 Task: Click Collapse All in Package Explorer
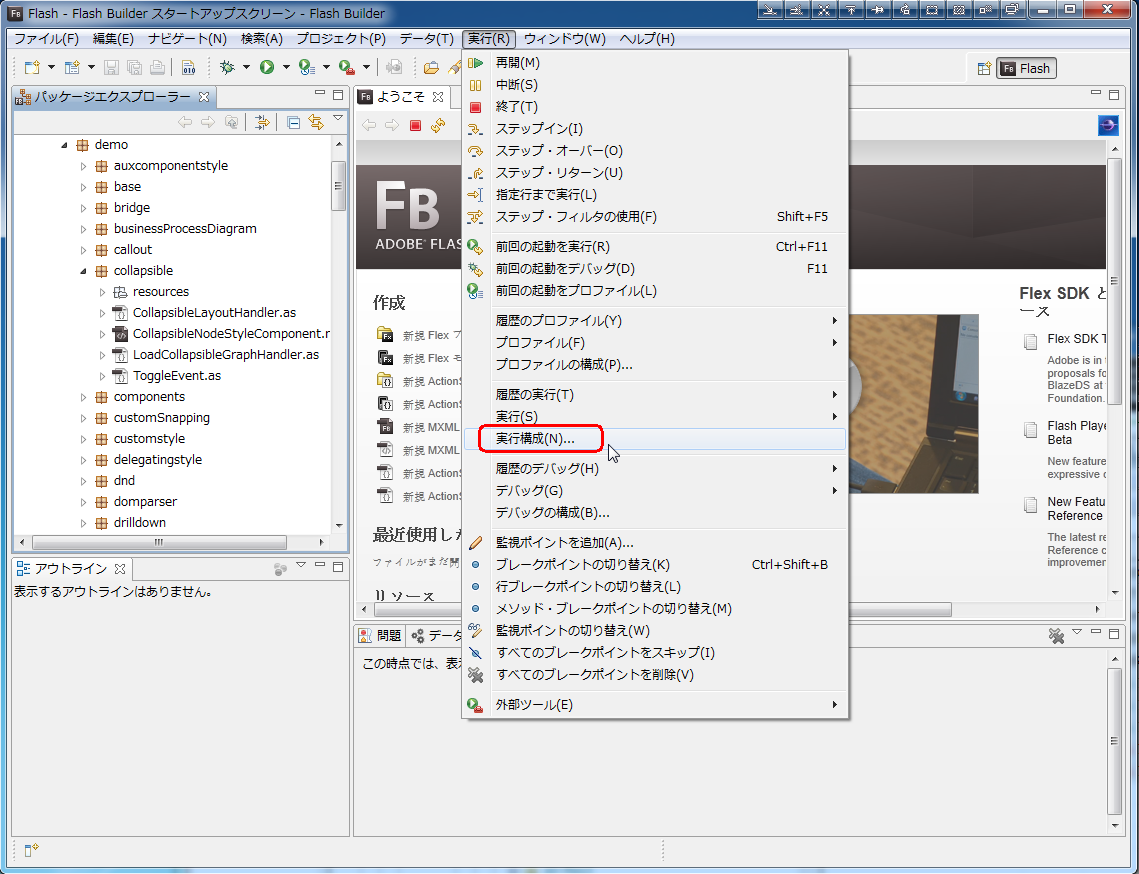tap(293, 122)
